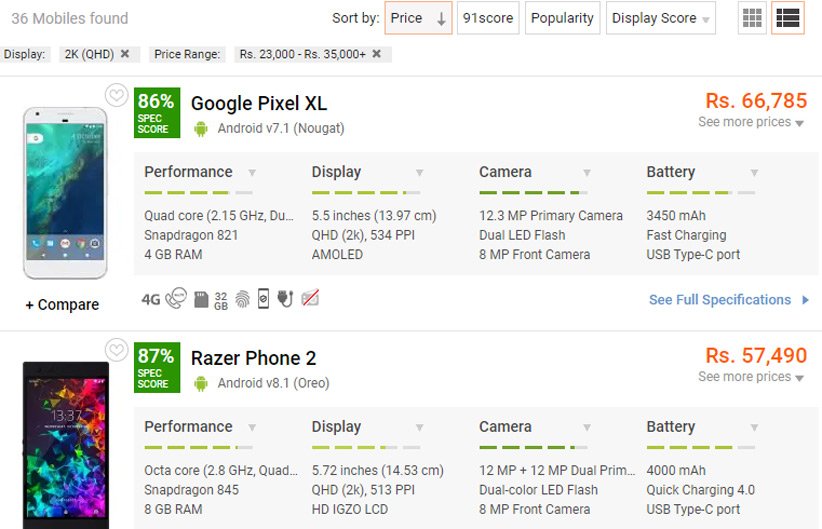Click the 32 GB storage icon
Image resolution: width=822 pixels, height=529 pixels.
221,300
